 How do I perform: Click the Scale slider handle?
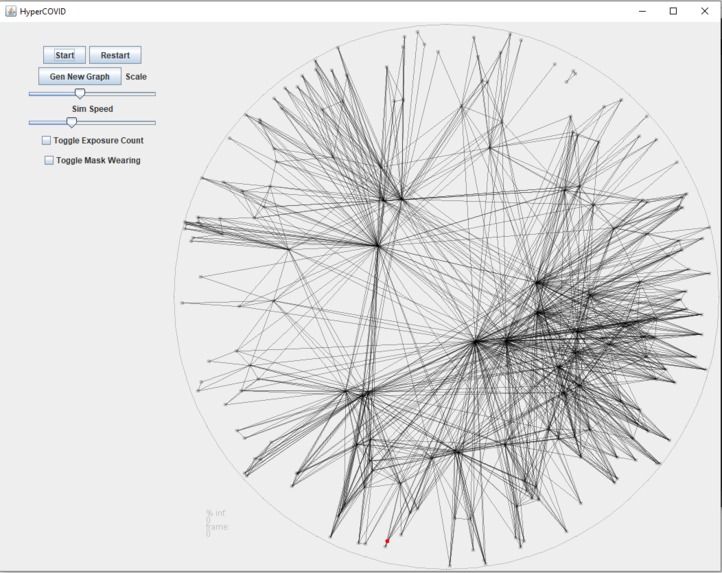[80, 94]
